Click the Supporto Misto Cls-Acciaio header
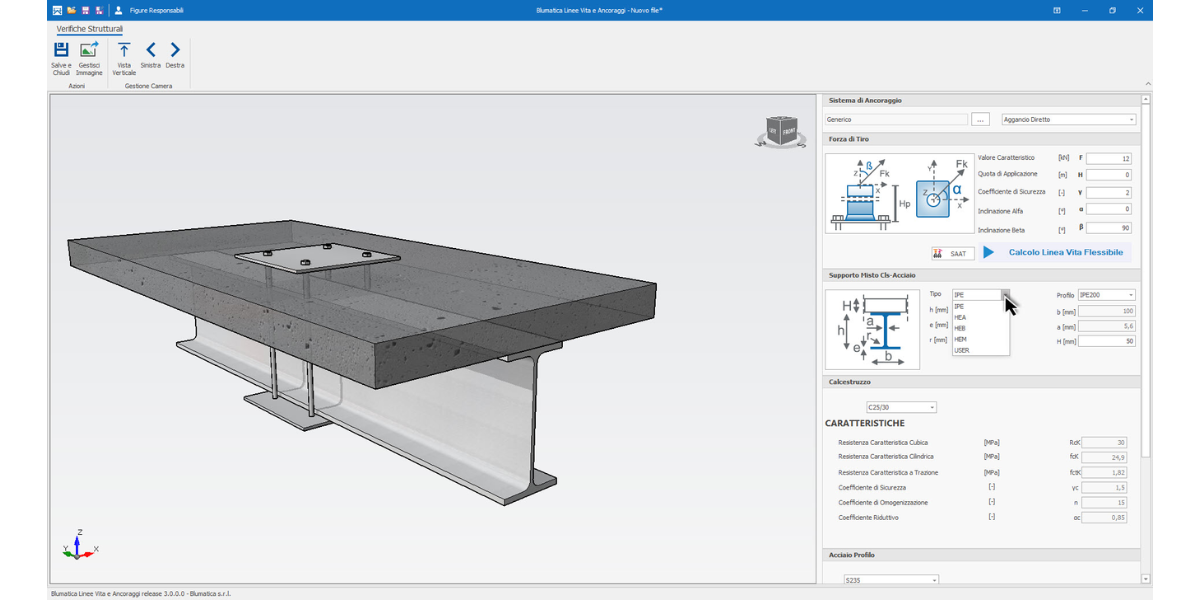The image size is (1200, 600). (981, 275)
